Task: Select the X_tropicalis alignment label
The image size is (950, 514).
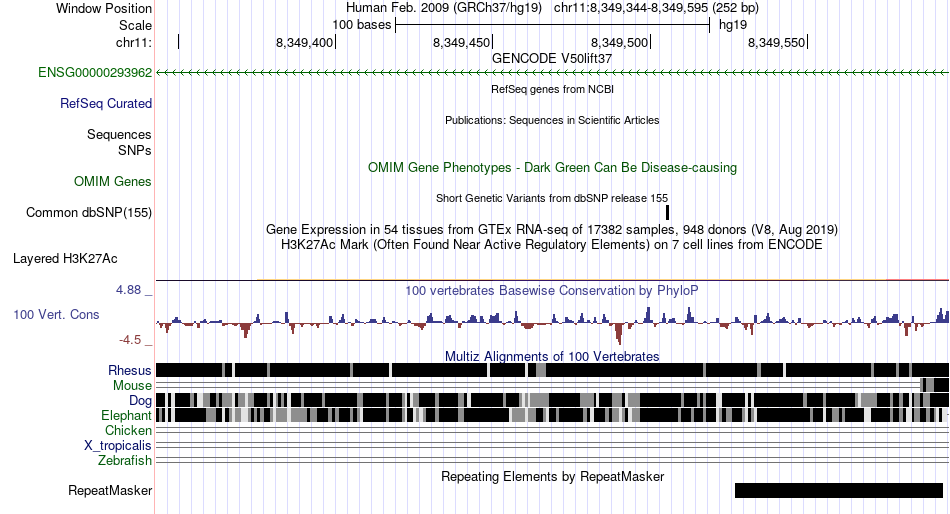Action: tap(118, 446)
